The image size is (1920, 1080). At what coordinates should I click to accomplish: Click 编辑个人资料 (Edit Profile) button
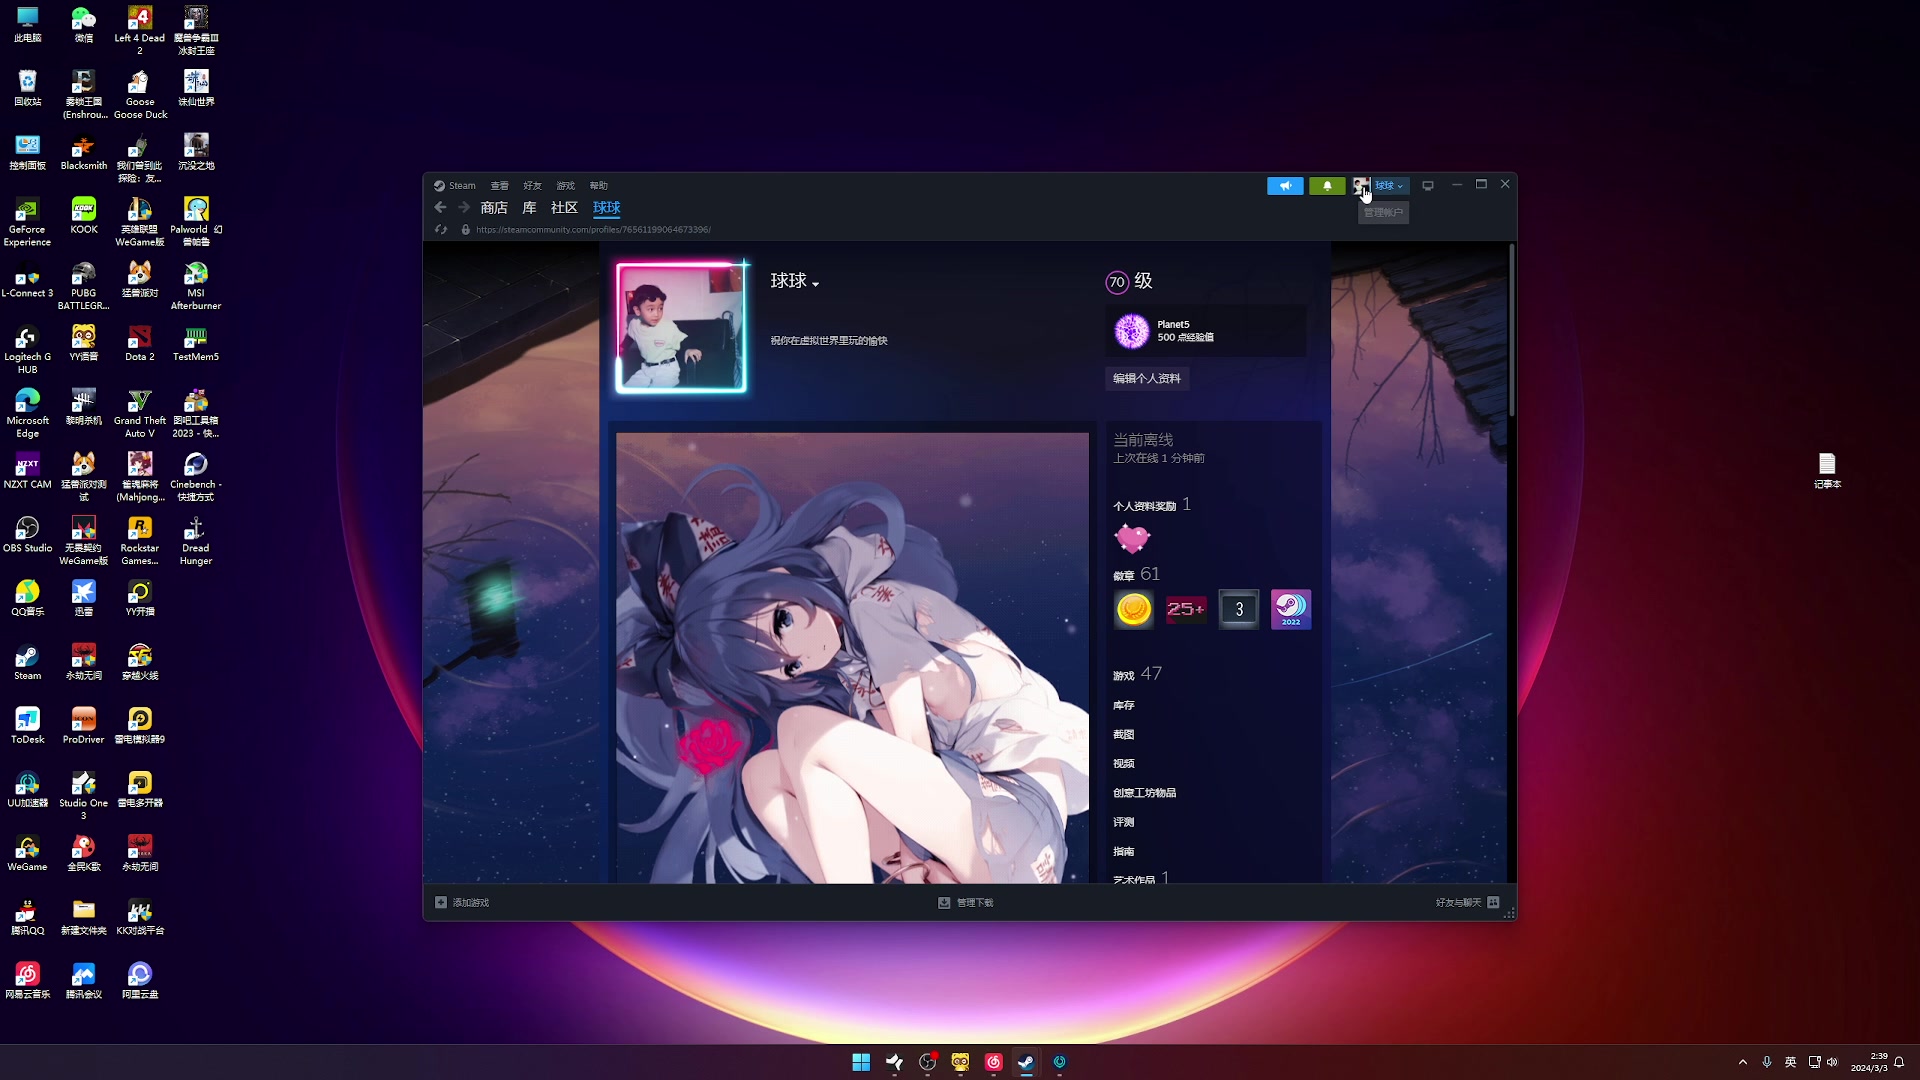point(1147,379)
